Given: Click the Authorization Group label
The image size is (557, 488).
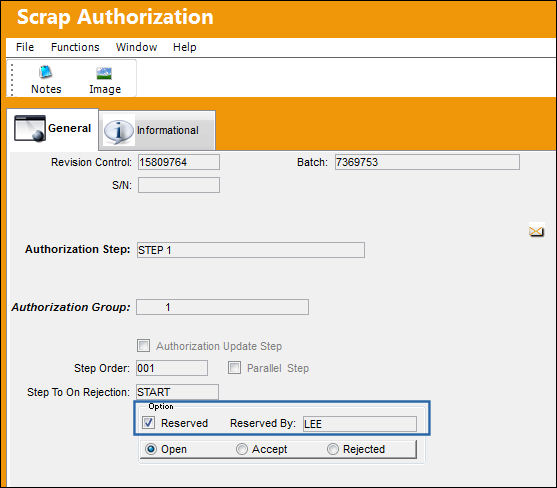Looking at the screenshot, I should point(71,307).
